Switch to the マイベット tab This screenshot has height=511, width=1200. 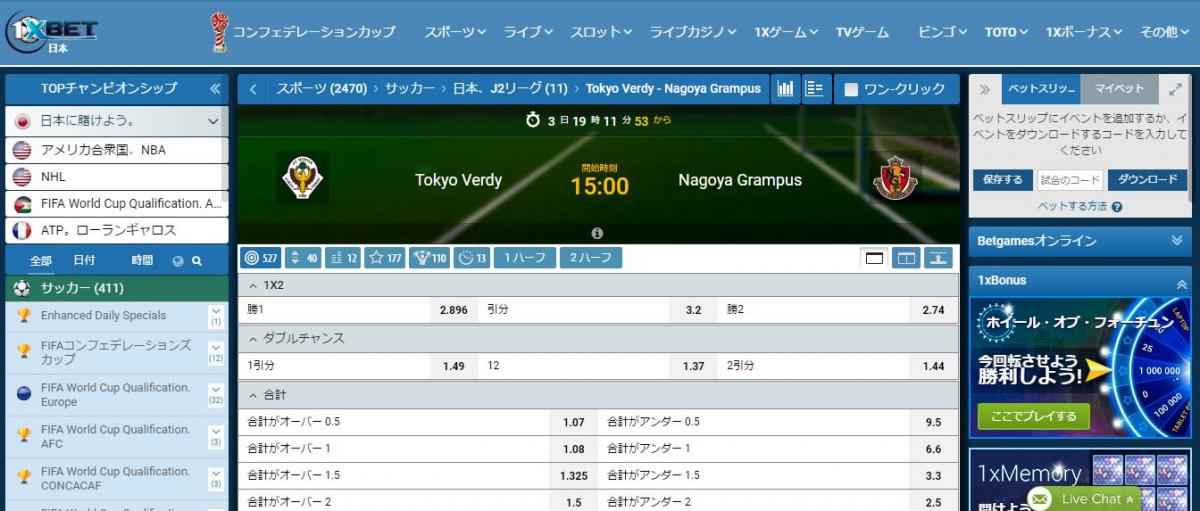click(x=1119, y=89)
